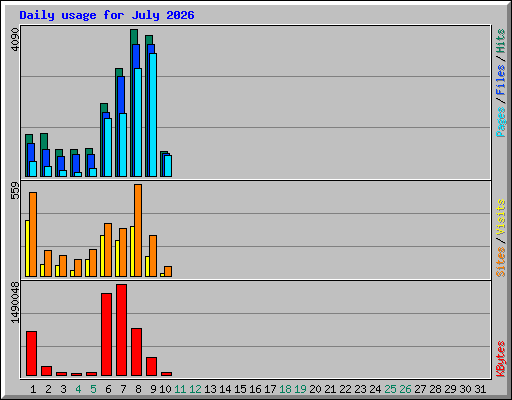Click the day 8 red KBytes bar
This screenshot has height=400, width=512.
coord(136,352)
